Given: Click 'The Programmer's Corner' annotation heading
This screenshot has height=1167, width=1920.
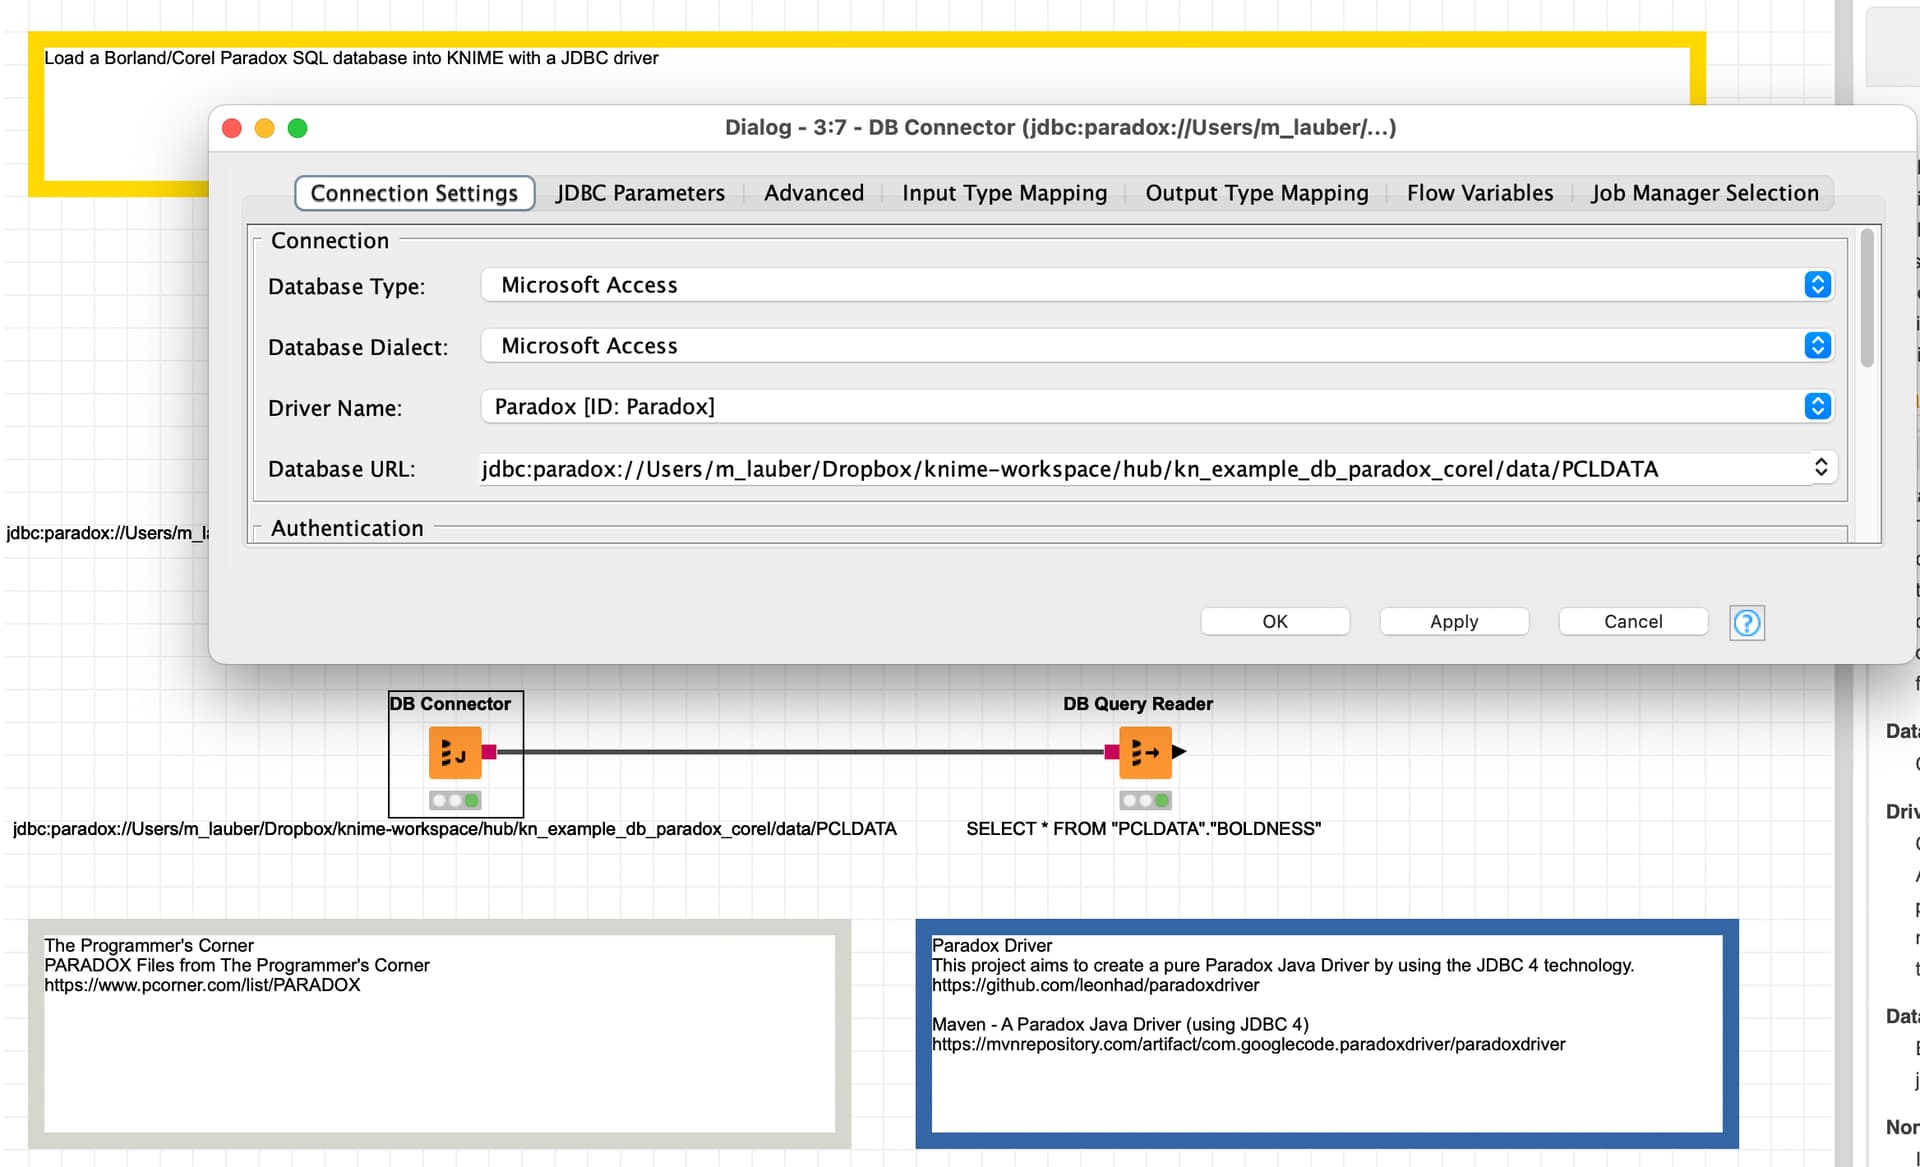Looking at the screenshot, I should 149,945.
